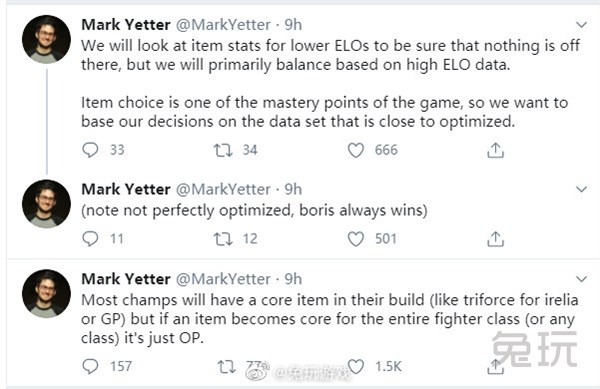
Task: Retweet the 'boris always wins' tweet
Action: (223, 239)
